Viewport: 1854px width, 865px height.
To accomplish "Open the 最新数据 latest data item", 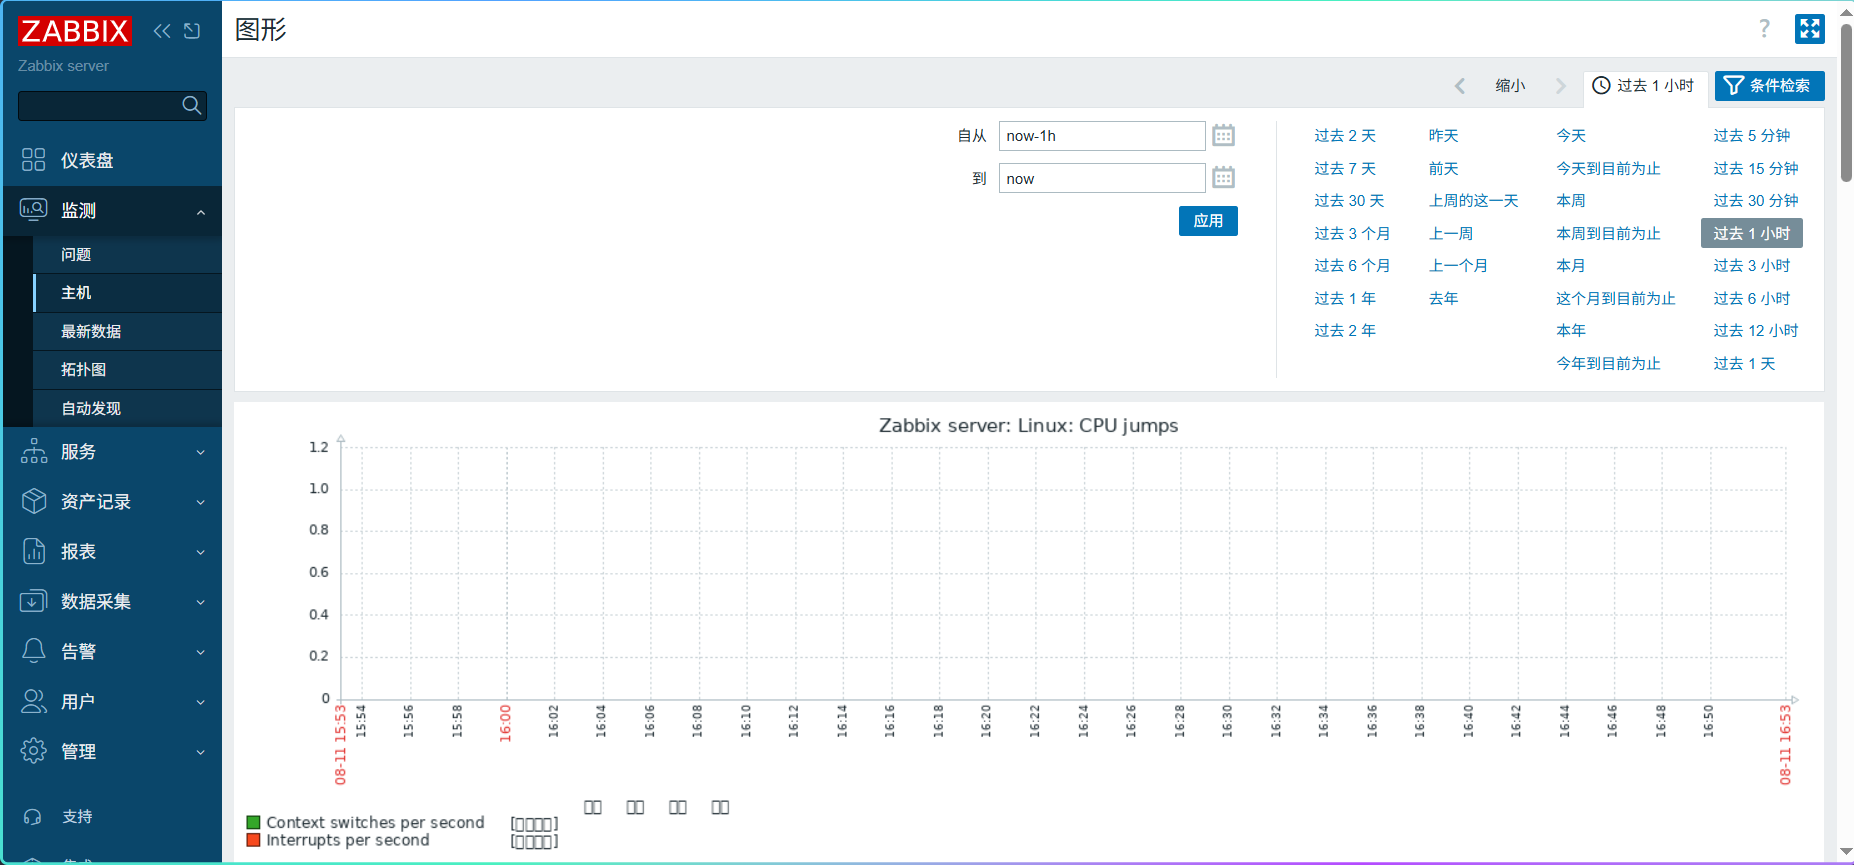I will tap(127, 332).
